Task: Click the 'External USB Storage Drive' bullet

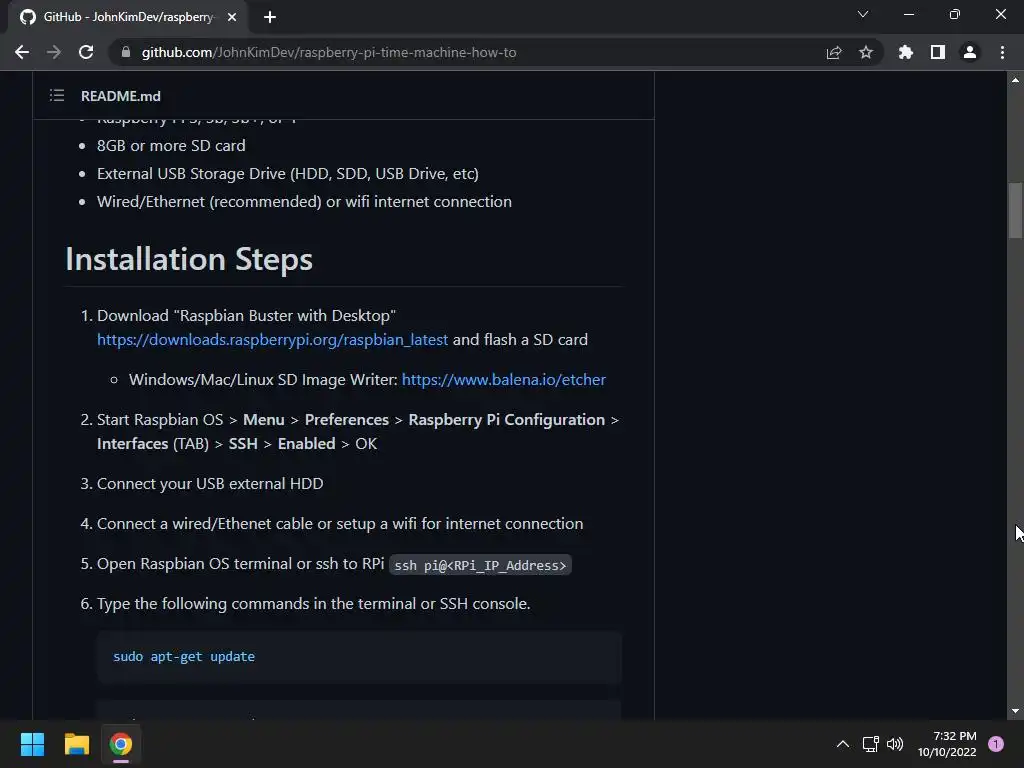Action: pyautogui.click(x=287, y=174)
